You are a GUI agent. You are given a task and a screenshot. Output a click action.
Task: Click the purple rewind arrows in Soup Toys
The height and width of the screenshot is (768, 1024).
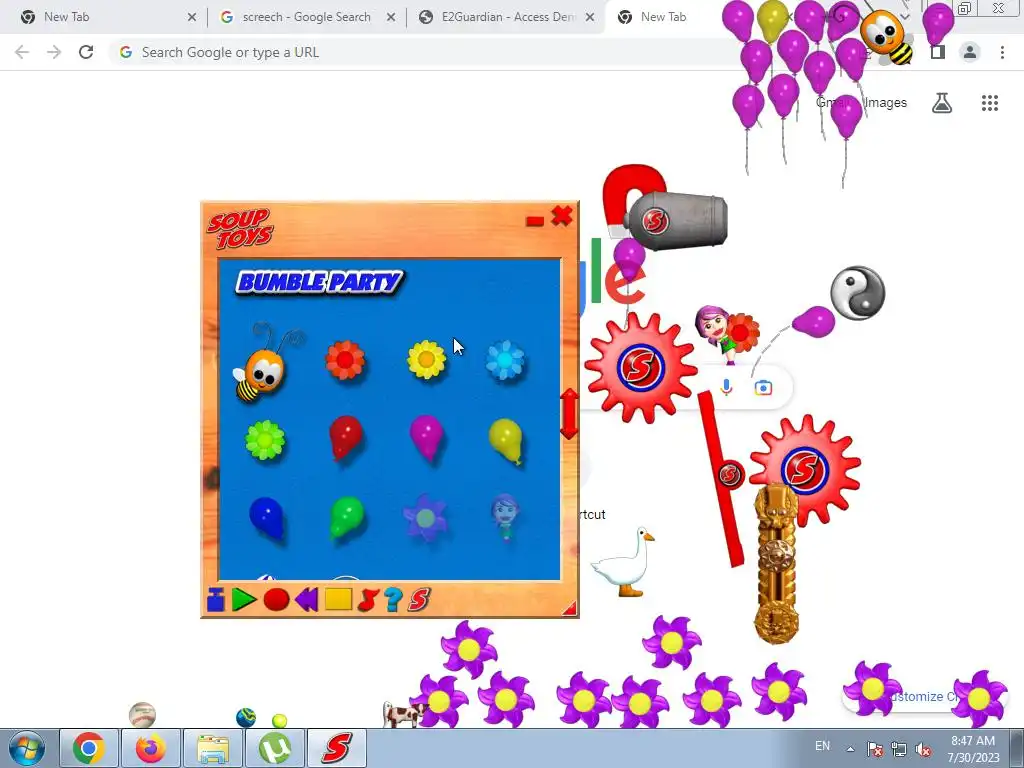tap(306, 600)
